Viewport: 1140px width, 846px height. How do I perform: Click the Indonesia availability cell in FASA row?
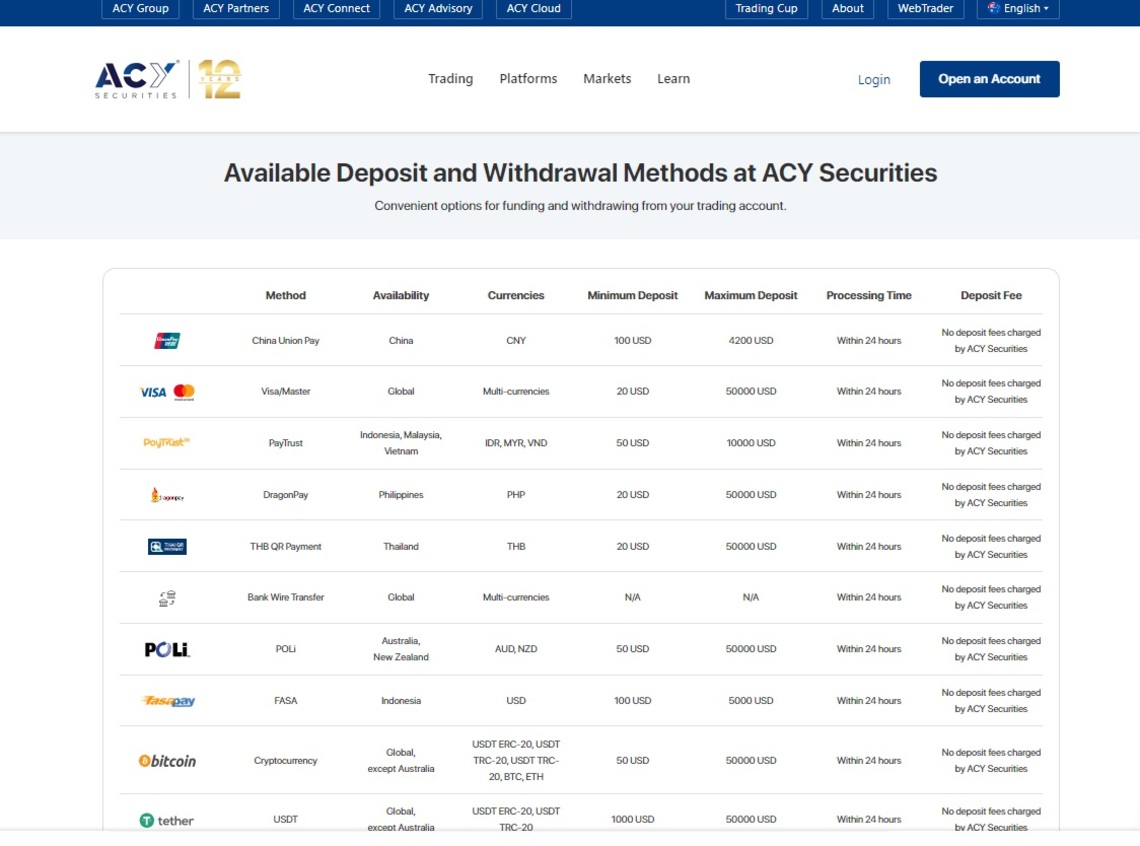tap(401, 701)
